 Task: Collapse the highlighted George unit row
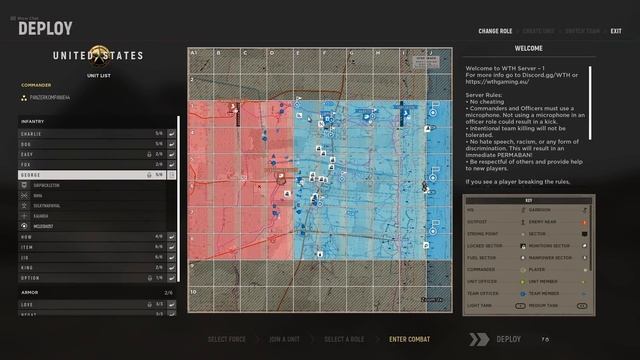click(92, 175)
